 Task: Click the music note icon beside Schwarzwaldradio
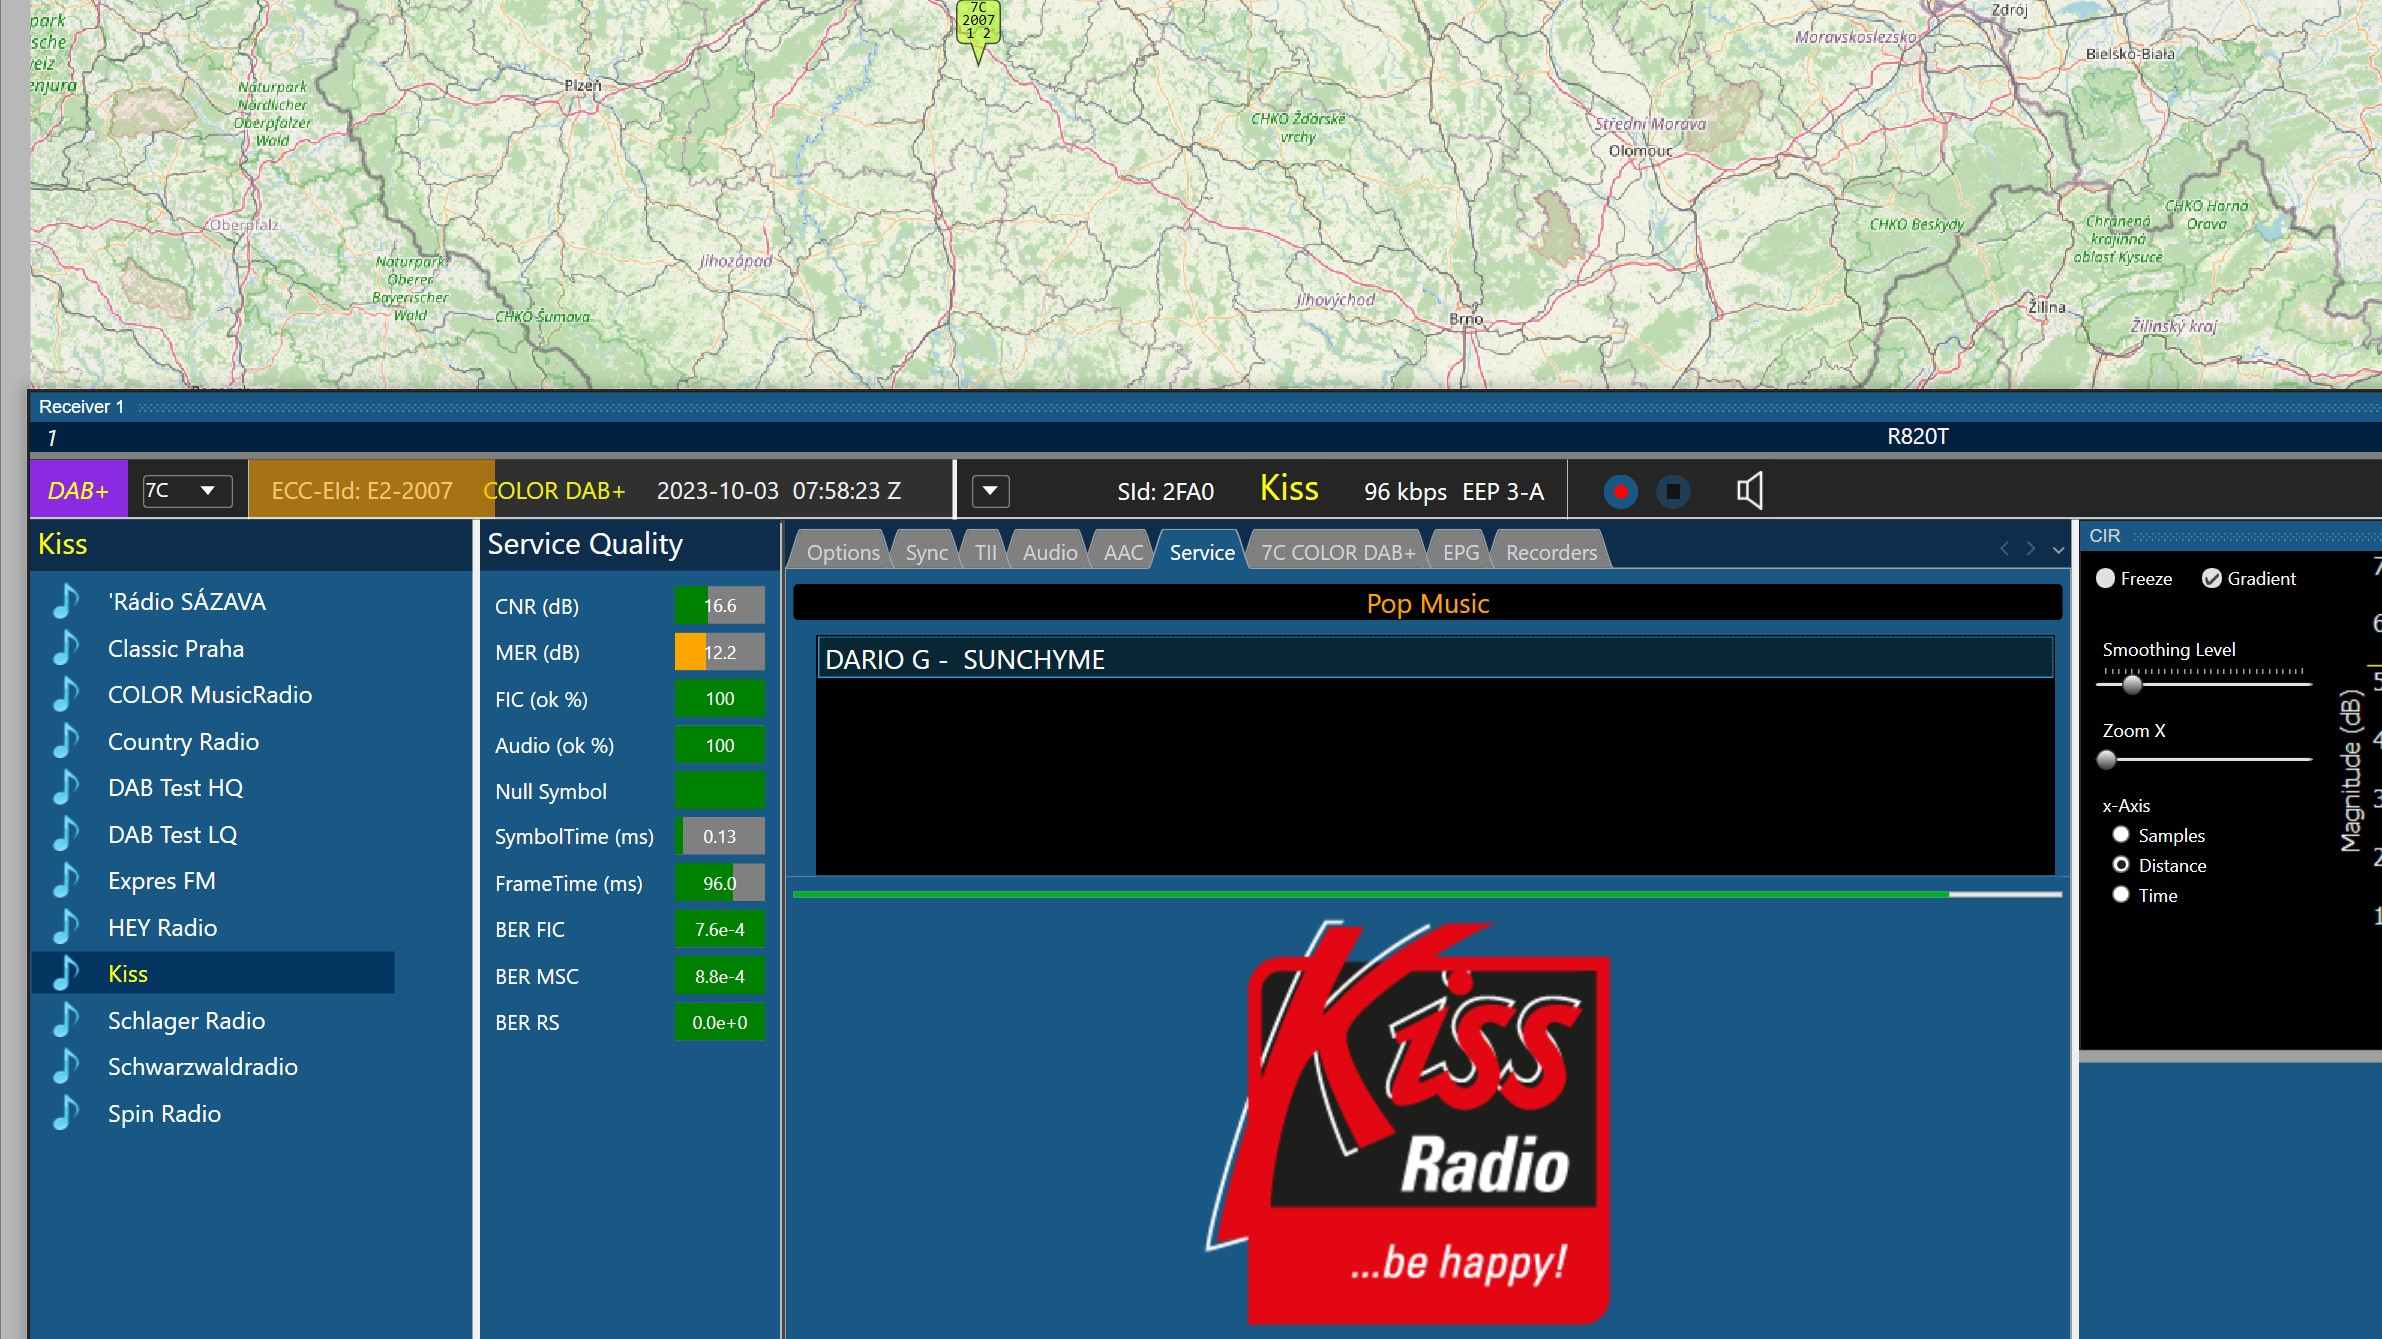coord(66,1067)
